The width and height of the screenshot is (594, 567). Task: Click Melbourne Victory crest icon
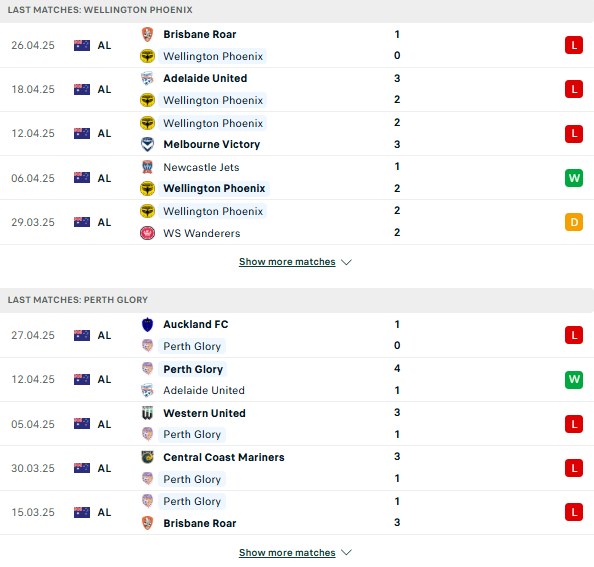tap(147, 144)
